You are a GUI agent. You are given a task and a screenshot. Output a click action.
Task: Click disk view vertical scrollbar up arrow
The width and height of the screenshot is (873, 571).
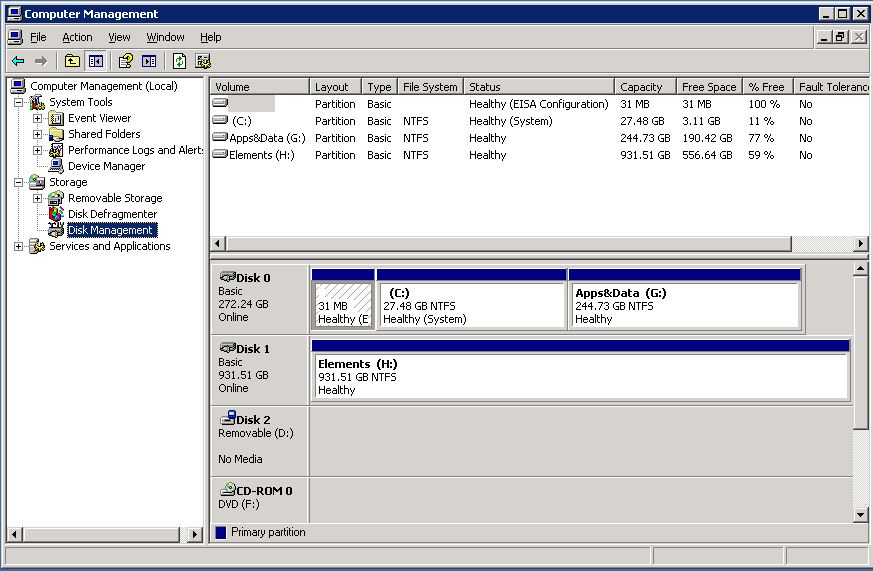point(860,269)
